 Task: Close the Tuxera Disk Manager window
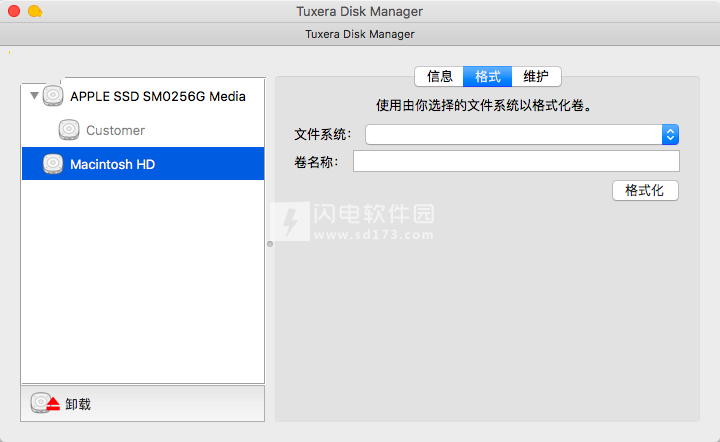click(x=14, y=11)
